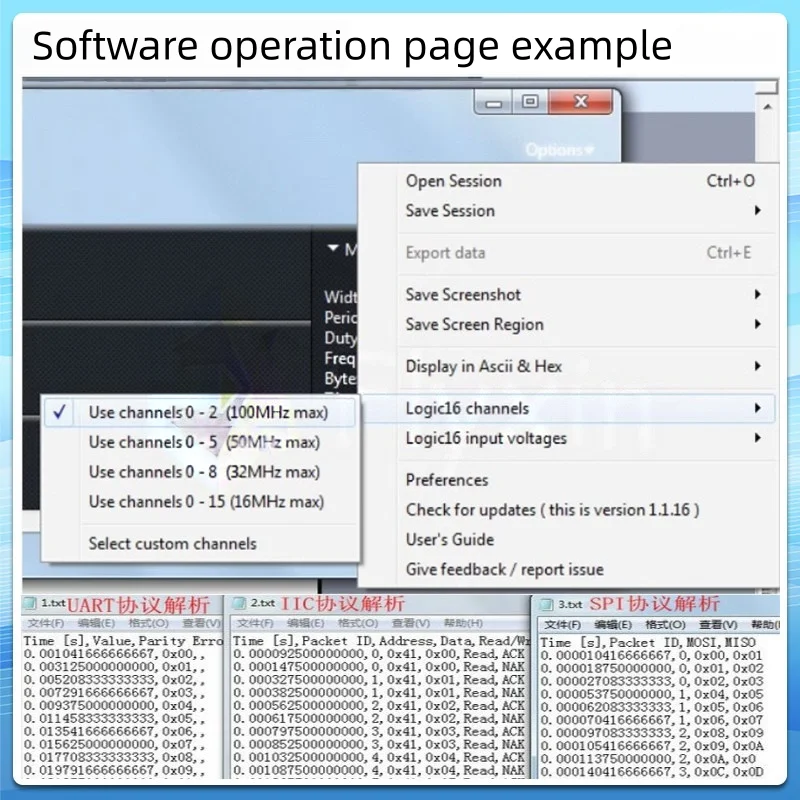The height and width of the screenshot is (800, 800).
Task: Open Preferences from Options menu
Action: [x=580, y=480]
